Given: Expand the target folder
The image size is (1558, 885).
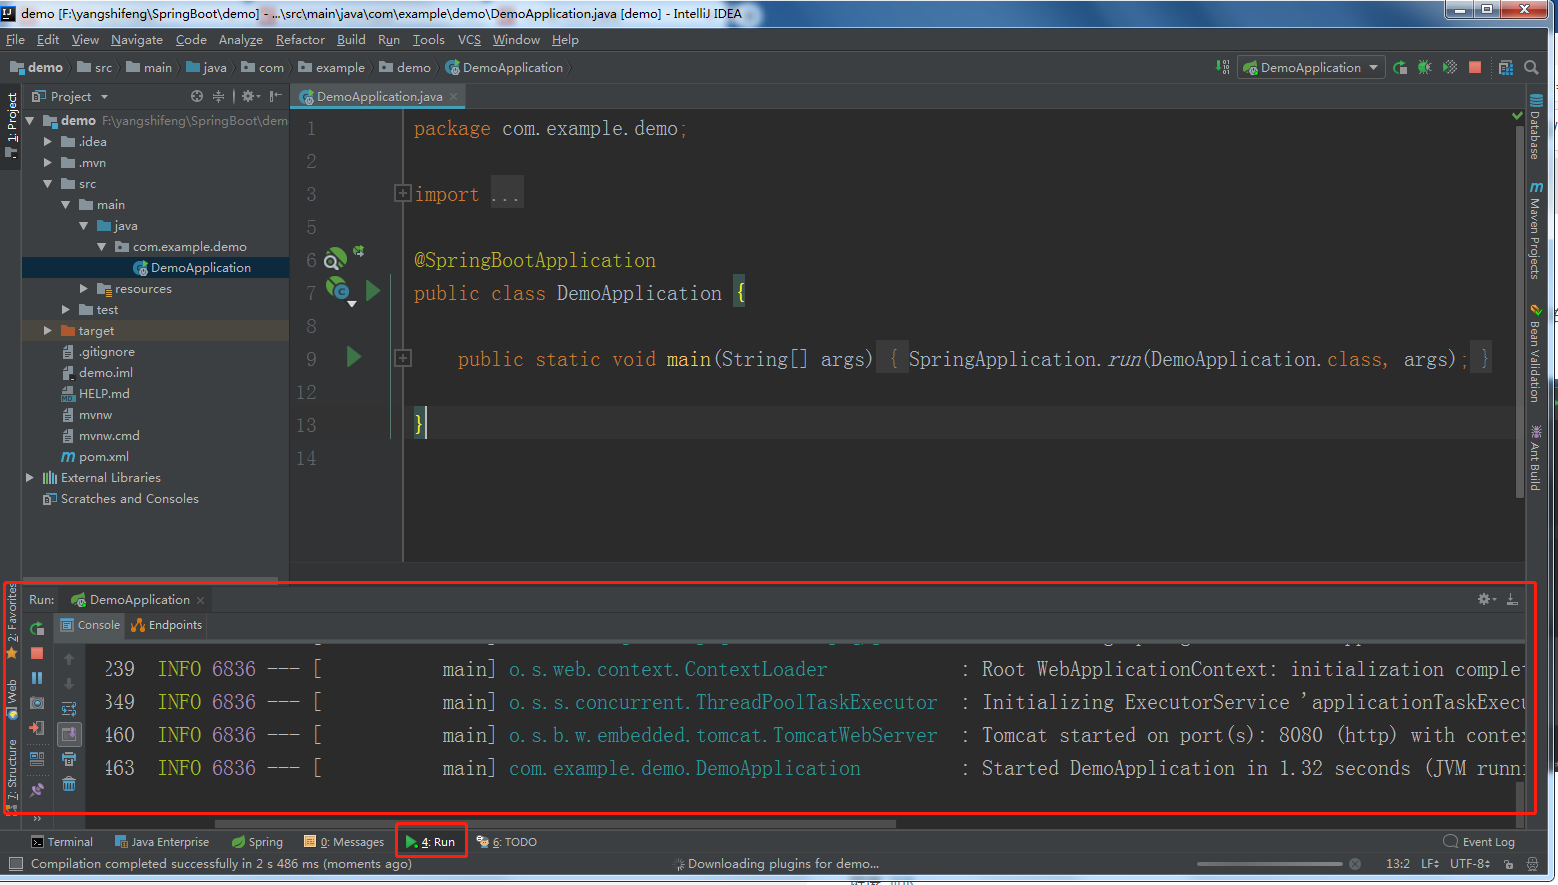Looking at the screenshot, I should click(47, 331).
